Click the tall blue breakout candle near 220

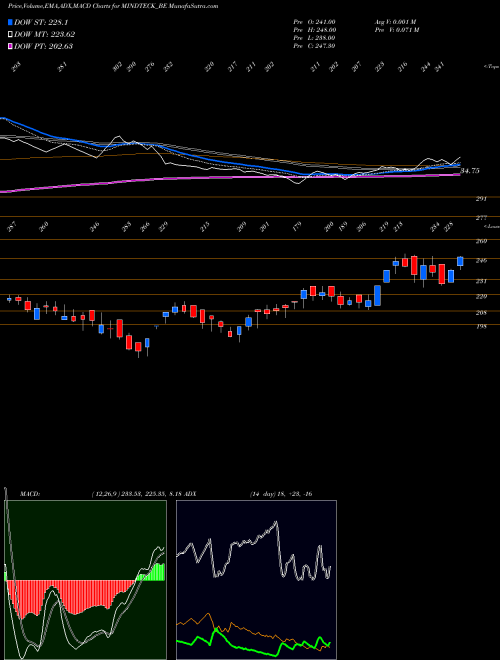378,295
